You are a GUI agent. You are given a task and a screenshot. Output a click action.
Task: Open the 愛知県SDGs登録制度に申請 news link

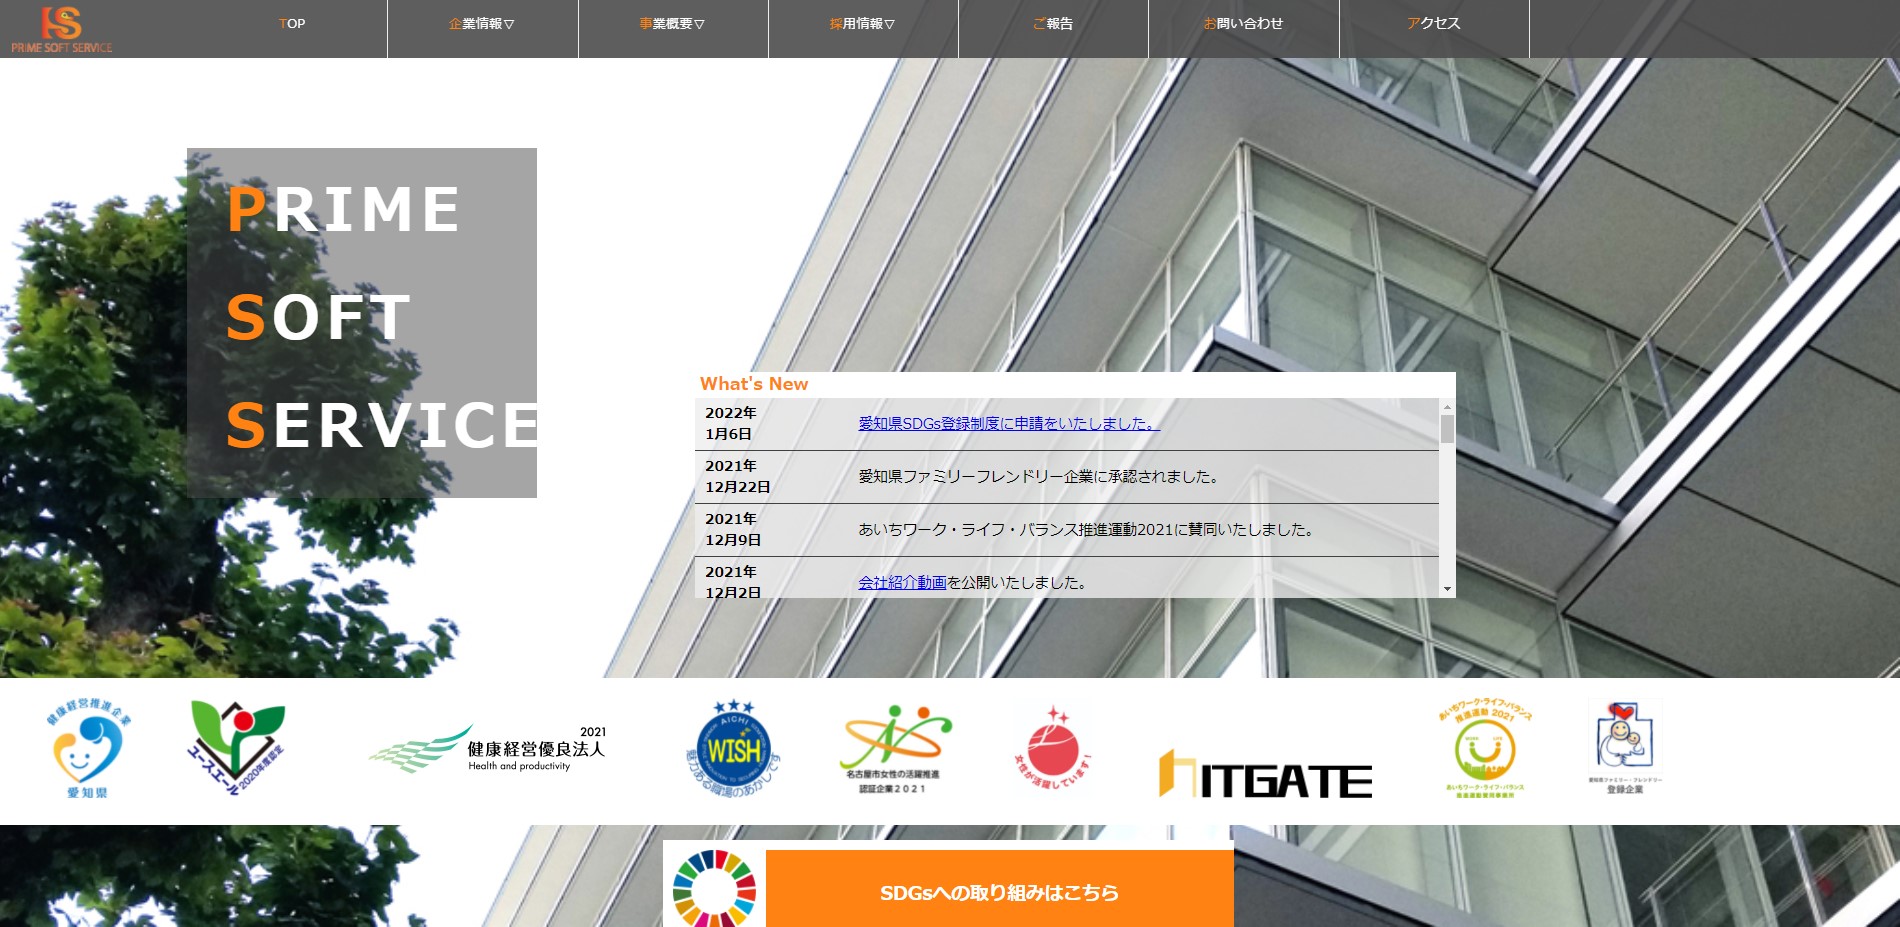(1009, 424)
